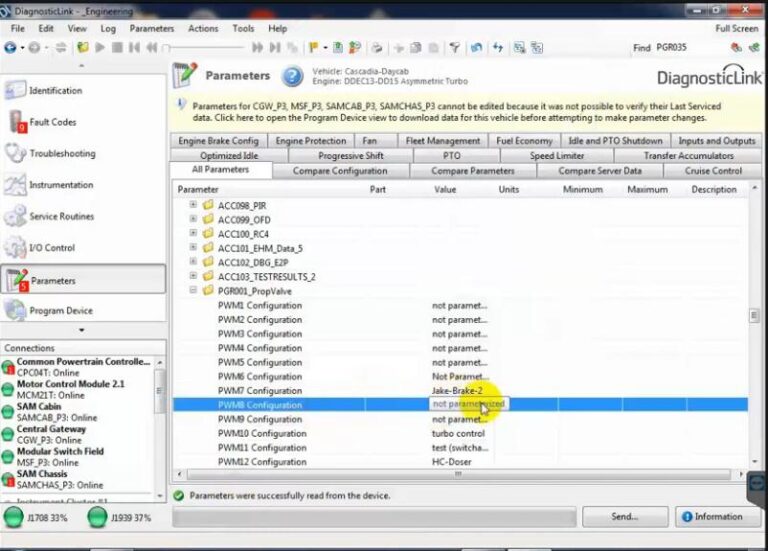Viewport: 768px width, 551px height.
Task: Switch to Engine Brake Config tab
Action: coord(218,141)
